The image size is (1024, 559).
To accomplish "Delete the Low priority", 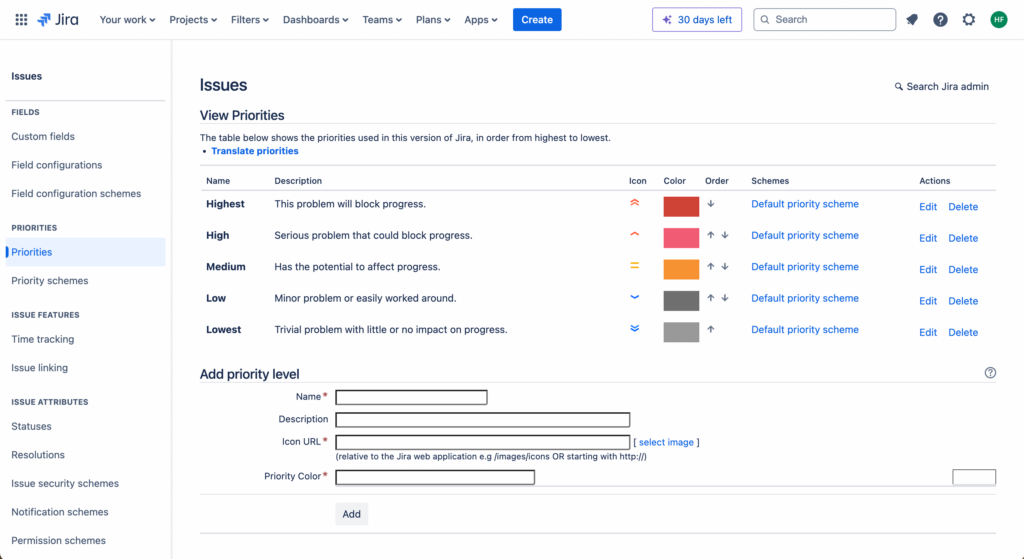I will [x=963, y=301].
